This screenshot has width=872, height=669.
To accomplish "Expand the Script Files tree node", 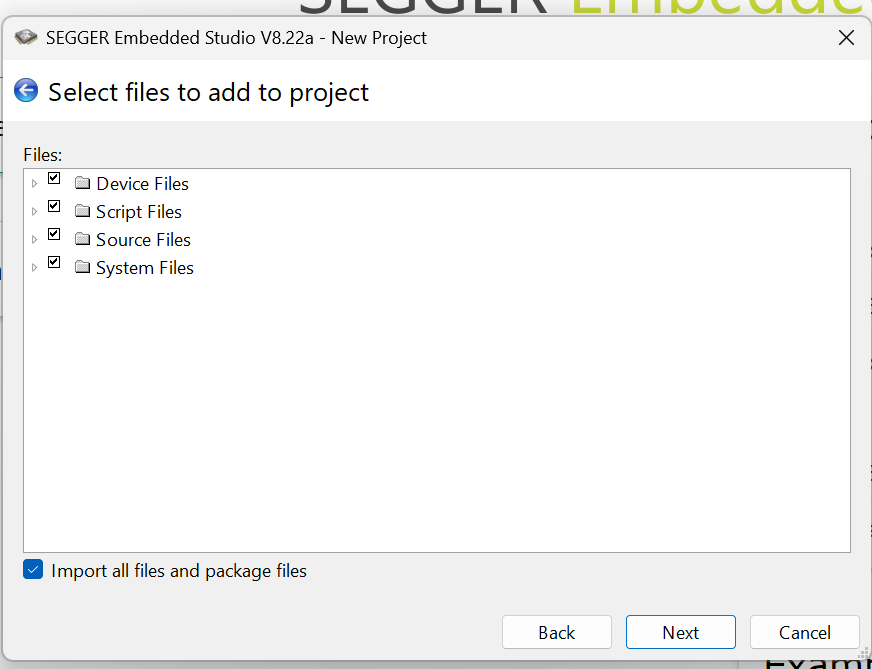I will tap(34, 212).
